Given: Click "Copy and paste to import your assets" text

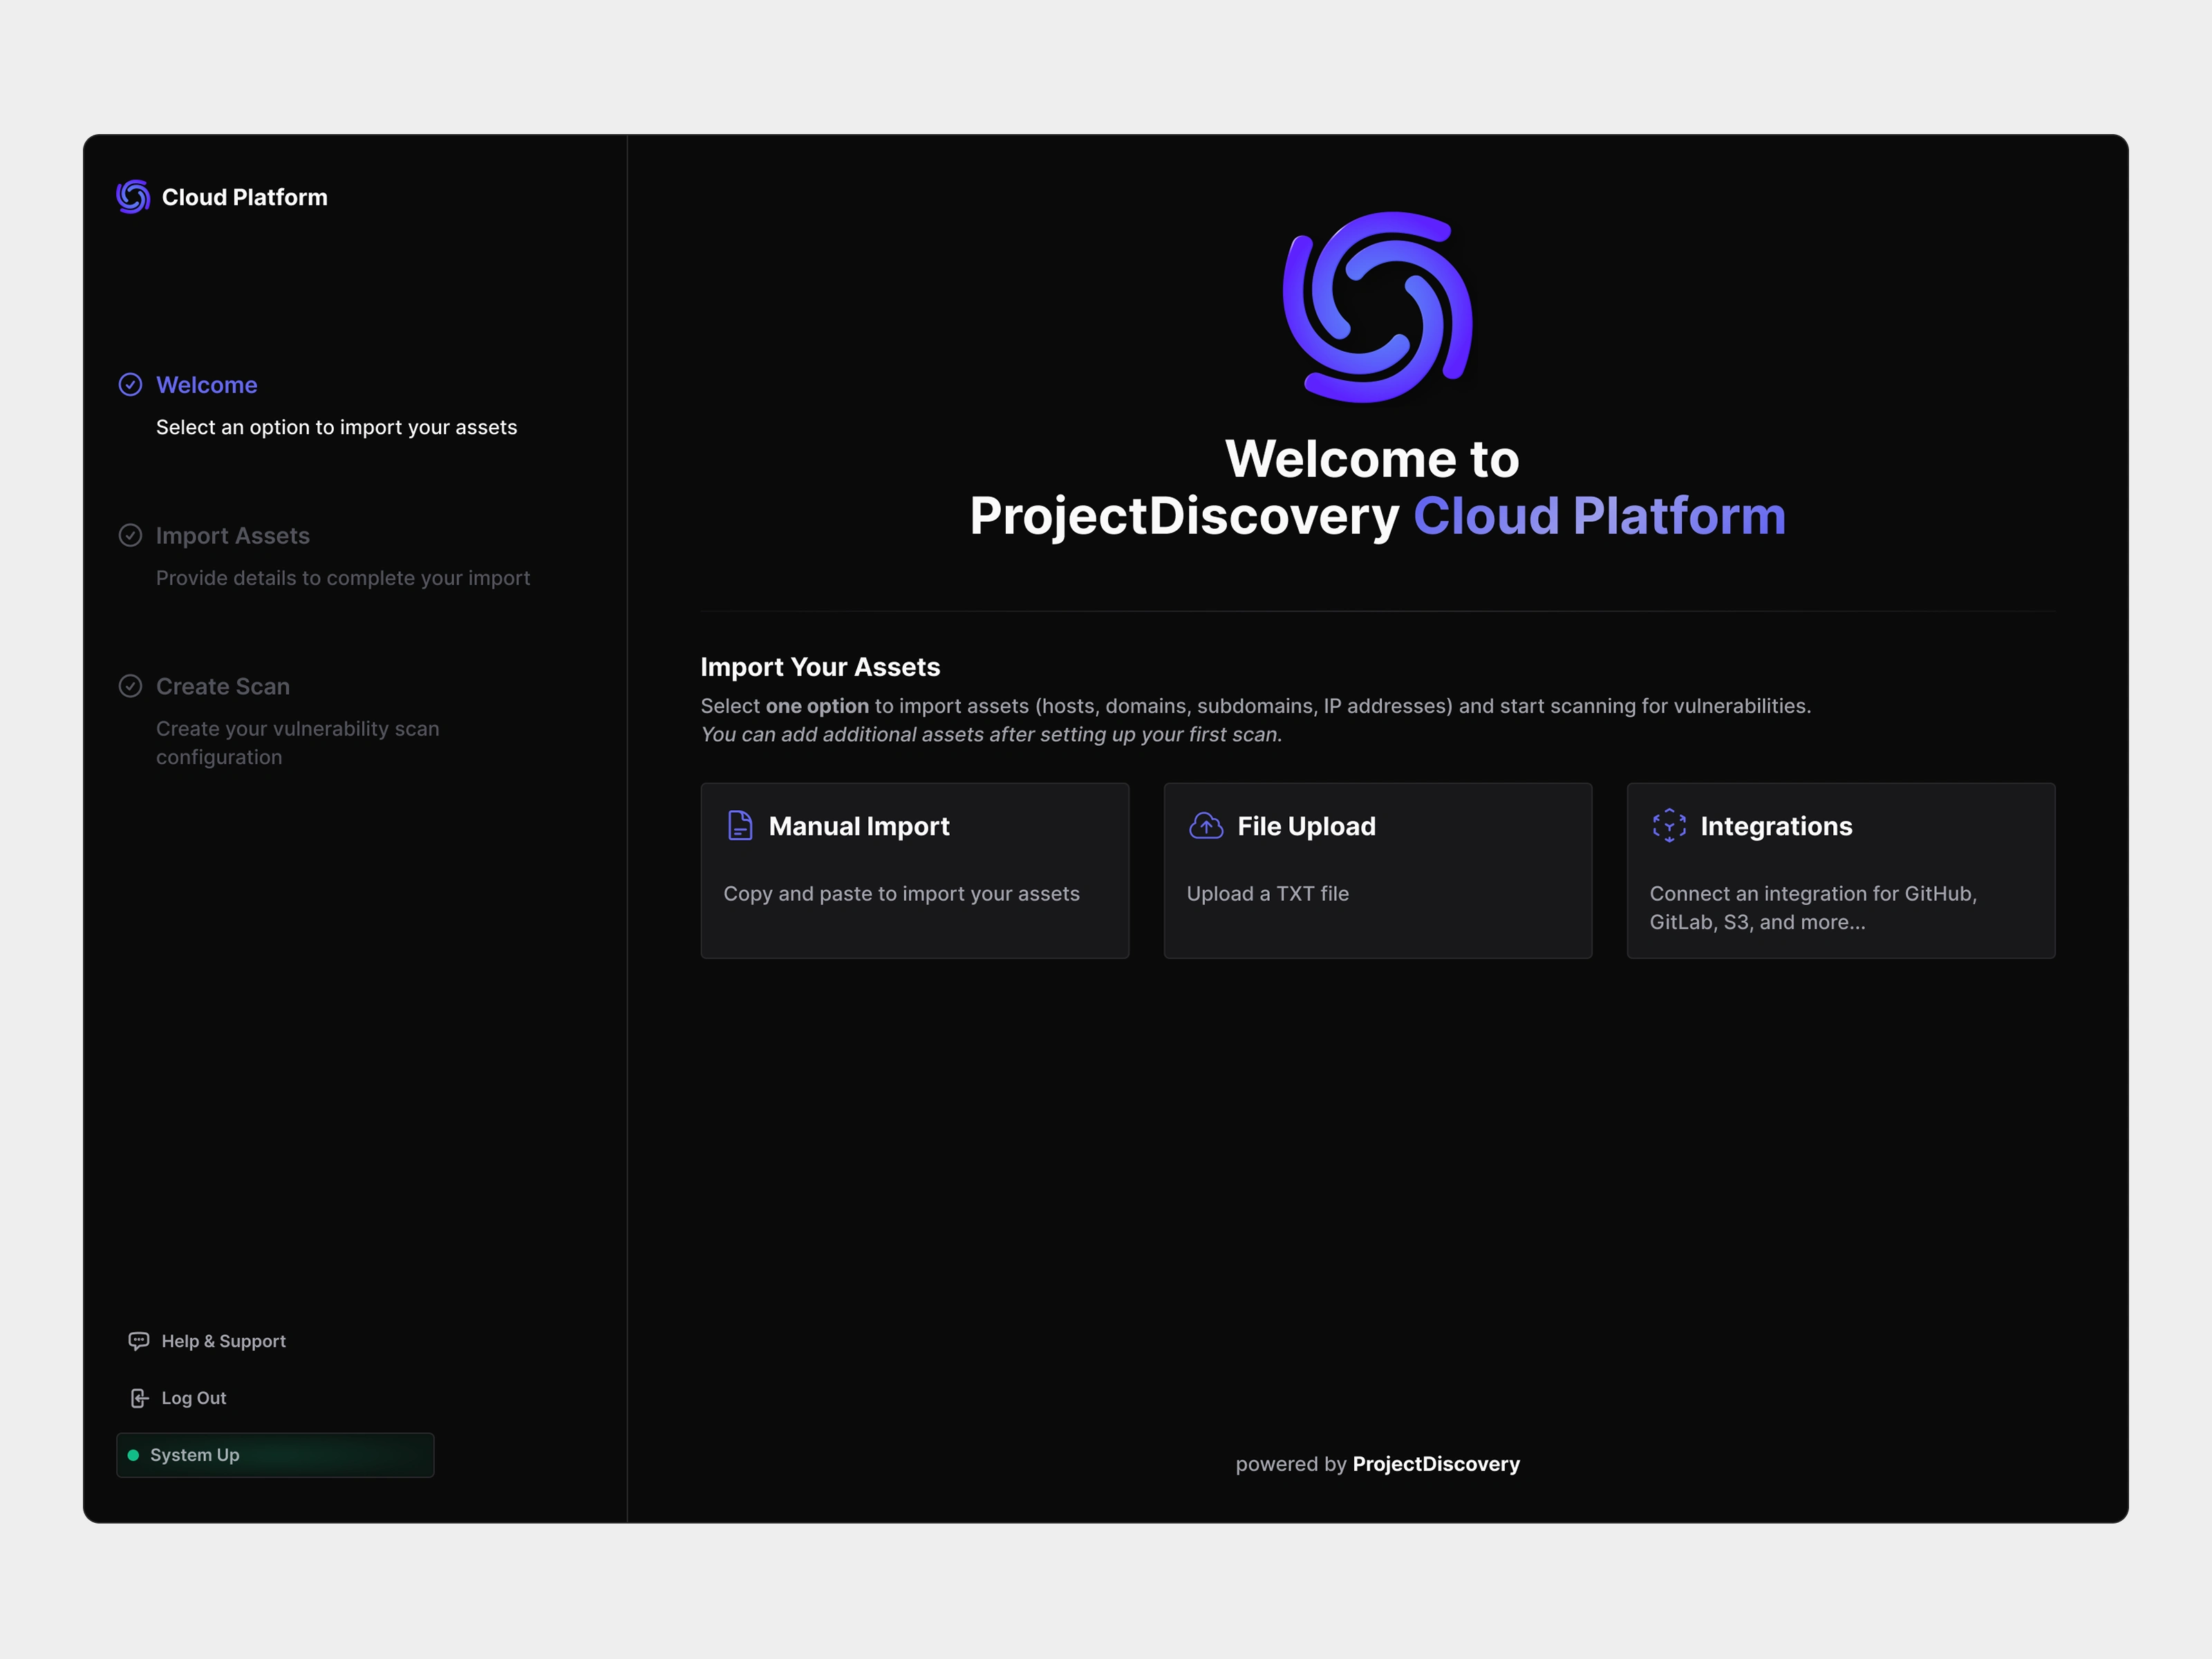Looking at the screenshot, I should [902, 894].
